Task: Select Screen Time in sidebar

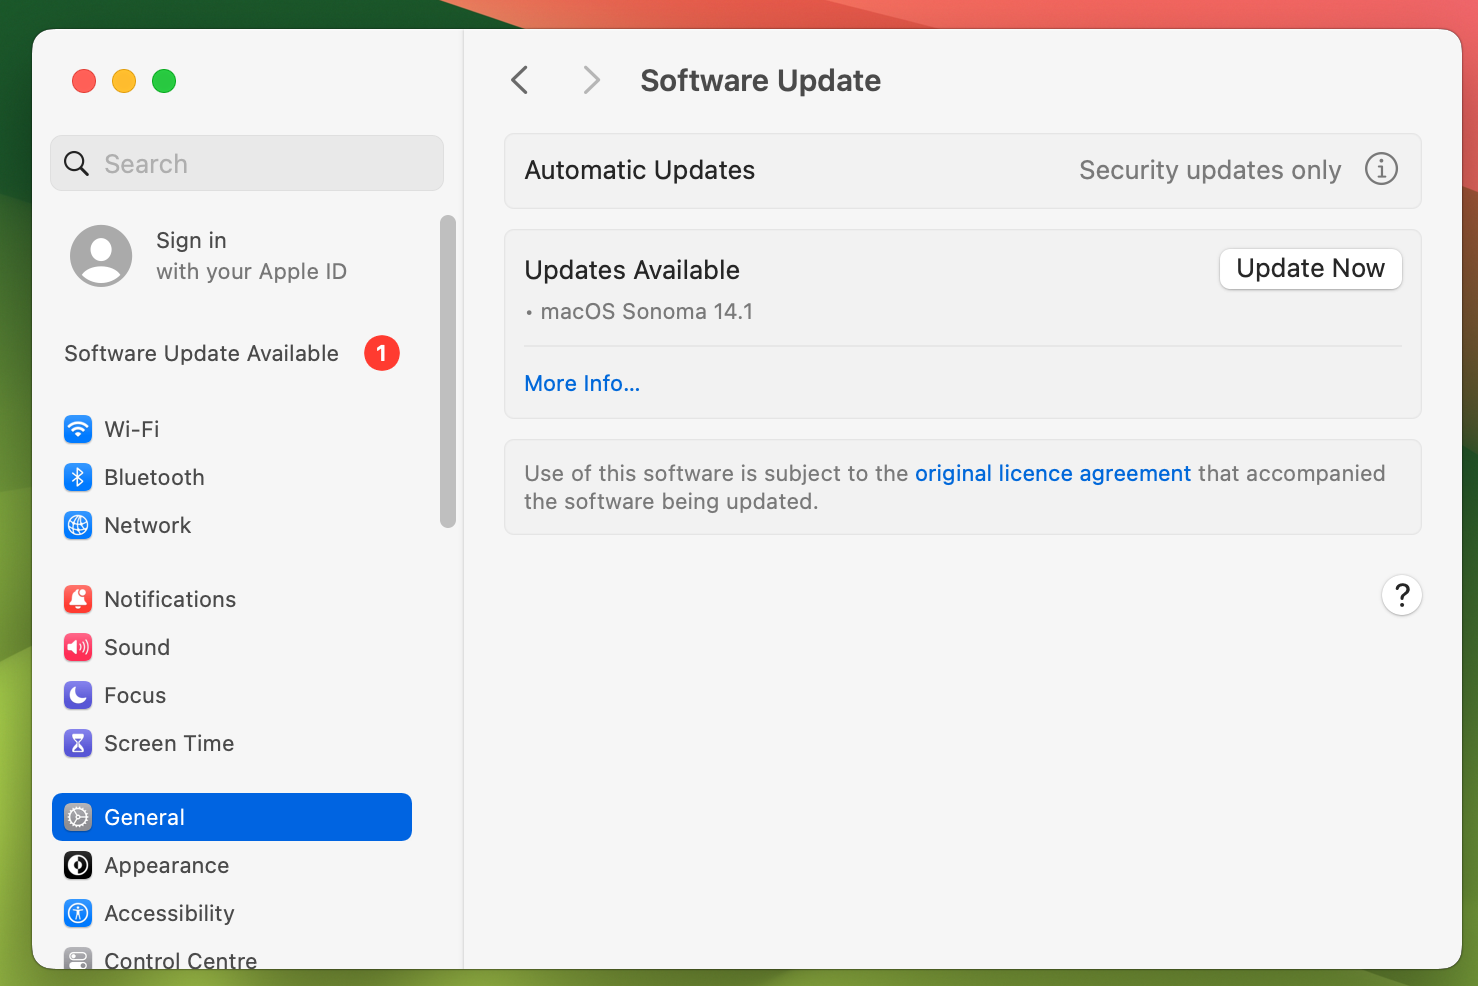Action: click(232, 743)
